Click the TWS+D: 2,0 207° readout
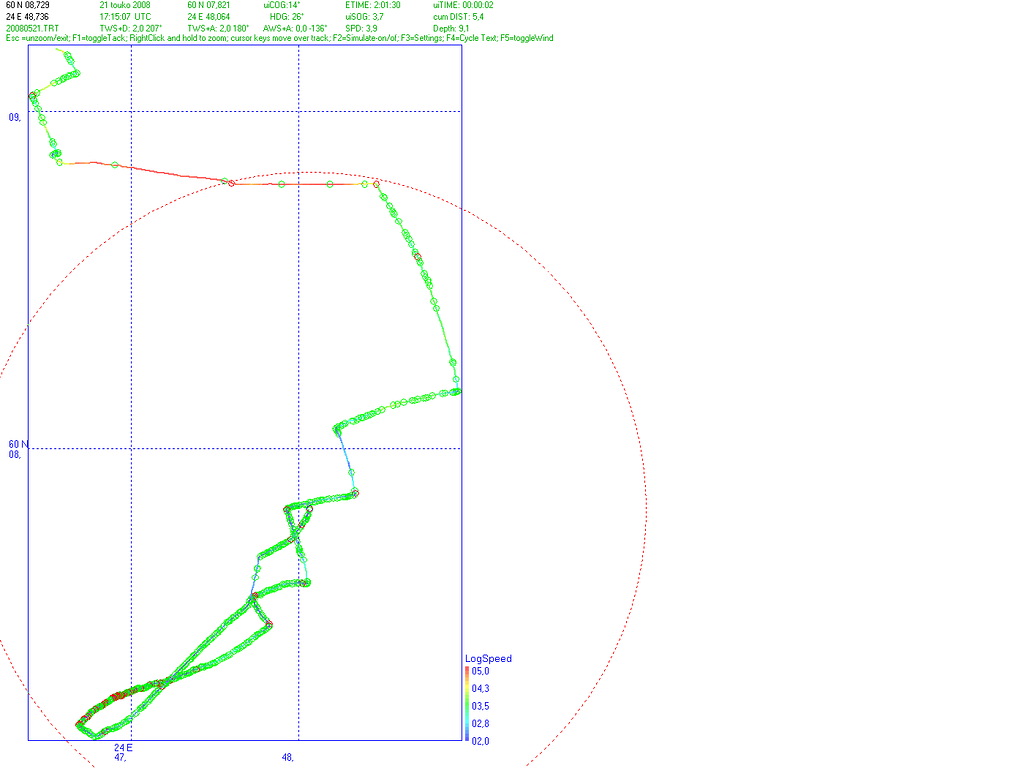Viewport: 1024px width, 768px height. tap(131, 29)
